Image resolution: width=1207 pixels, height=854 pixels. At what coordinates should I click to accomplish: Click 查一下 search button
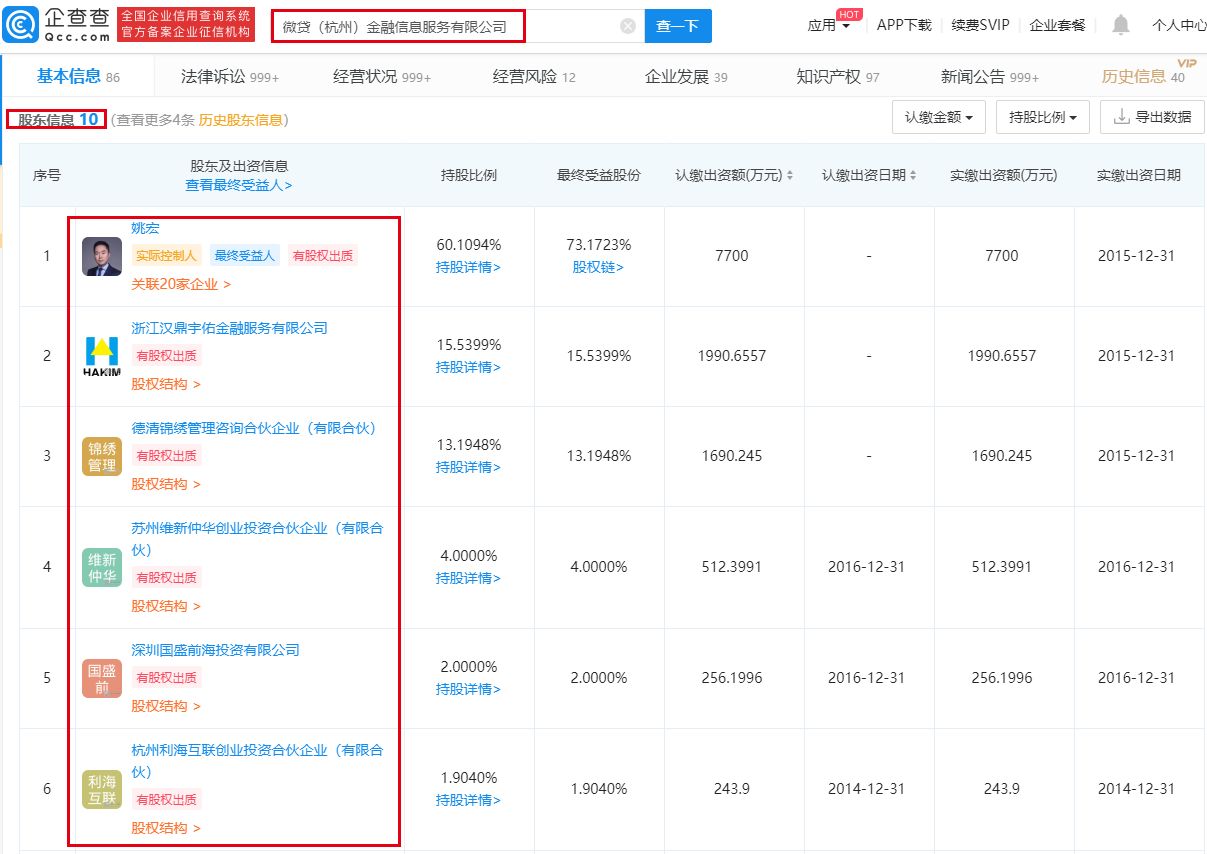pos(678,27)
